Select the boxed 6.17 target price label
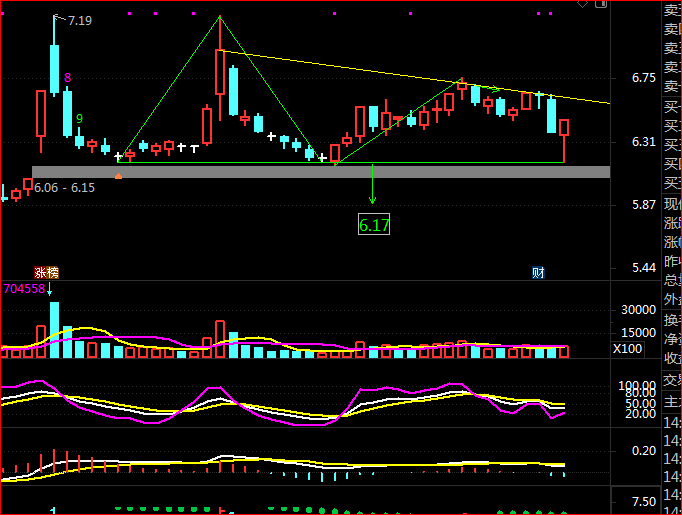The width and height of the screenshot is (682, 515). pos(374,224)
